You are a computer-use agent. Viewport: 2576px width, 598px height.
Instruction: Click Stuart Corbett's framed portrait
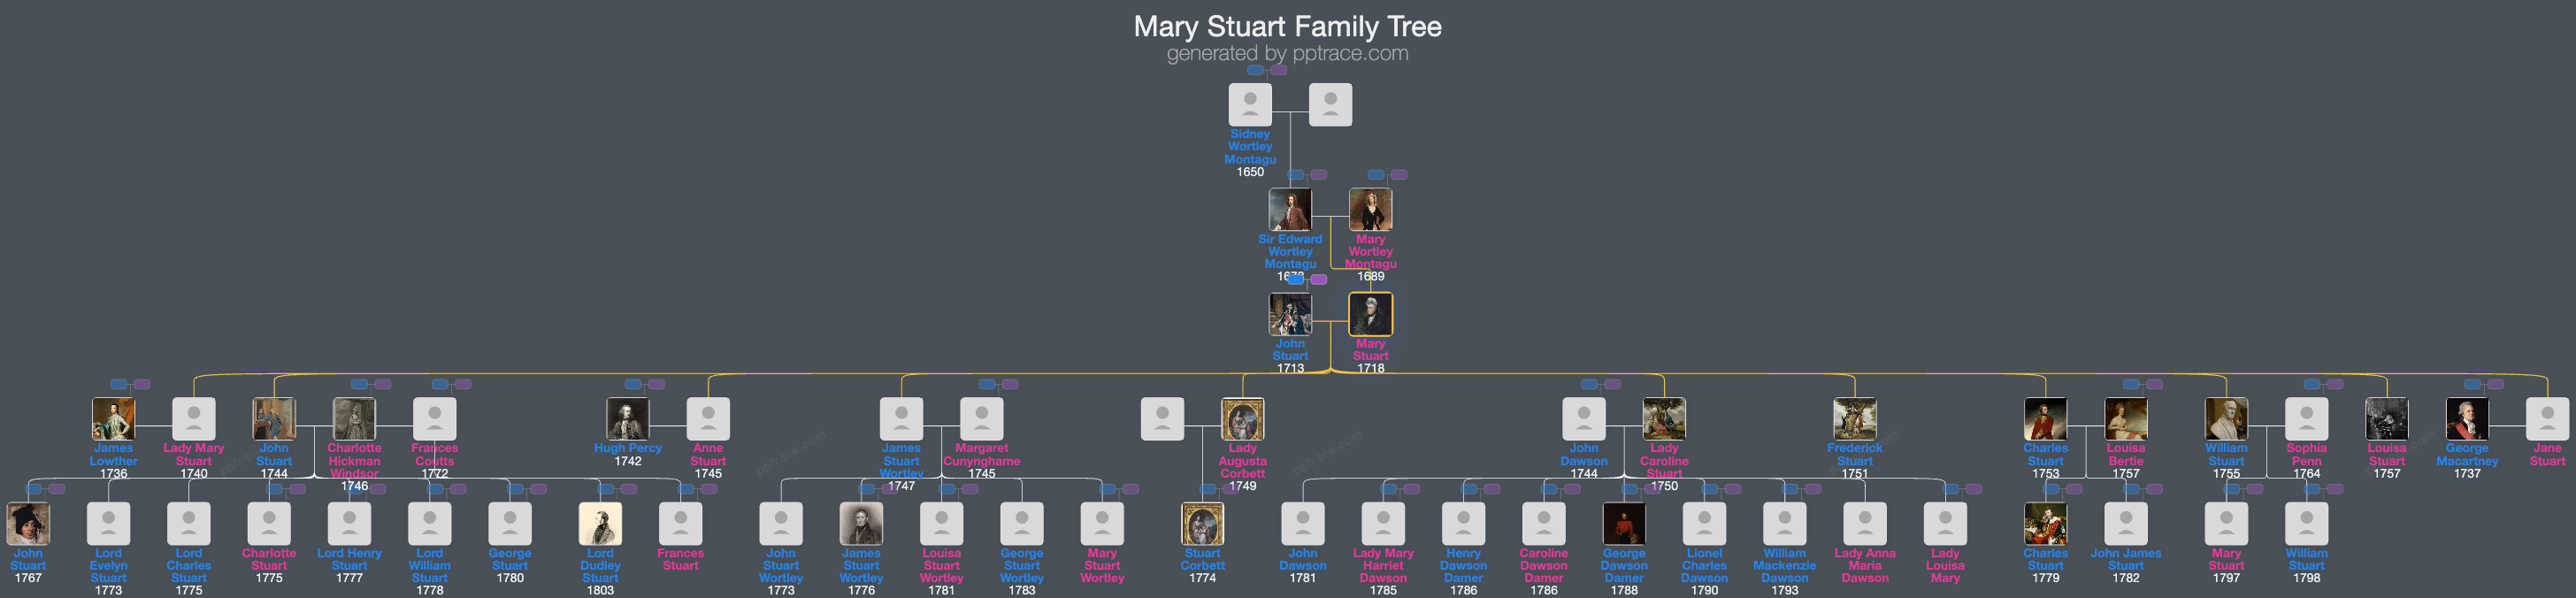click(1202, 524)
